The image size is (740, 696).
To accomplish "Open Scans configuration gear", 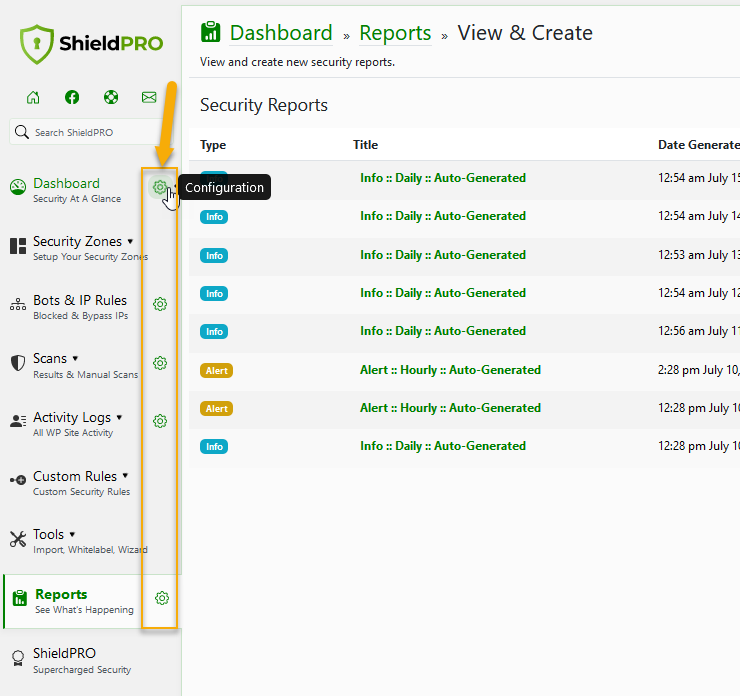I will click(160, 363).
